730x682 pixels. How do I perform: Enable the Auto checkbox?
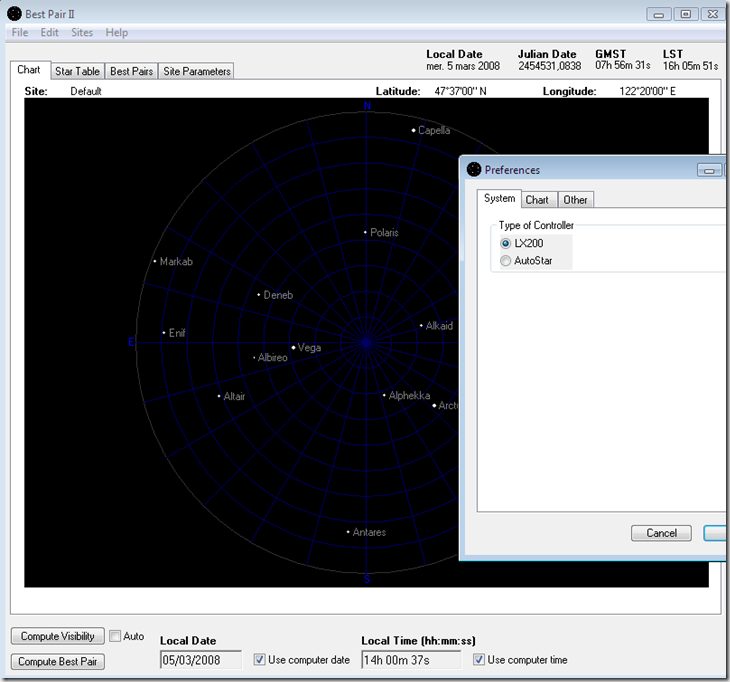pos(115,636)
